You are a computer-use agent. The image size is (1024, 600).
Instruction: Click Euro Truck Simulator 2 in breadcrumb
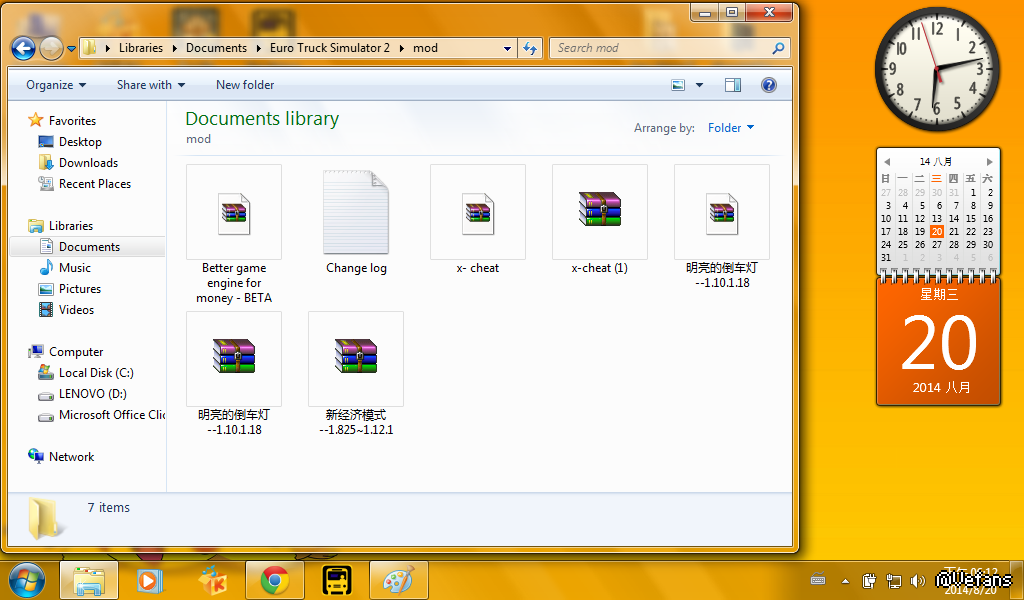click(330, 48)
